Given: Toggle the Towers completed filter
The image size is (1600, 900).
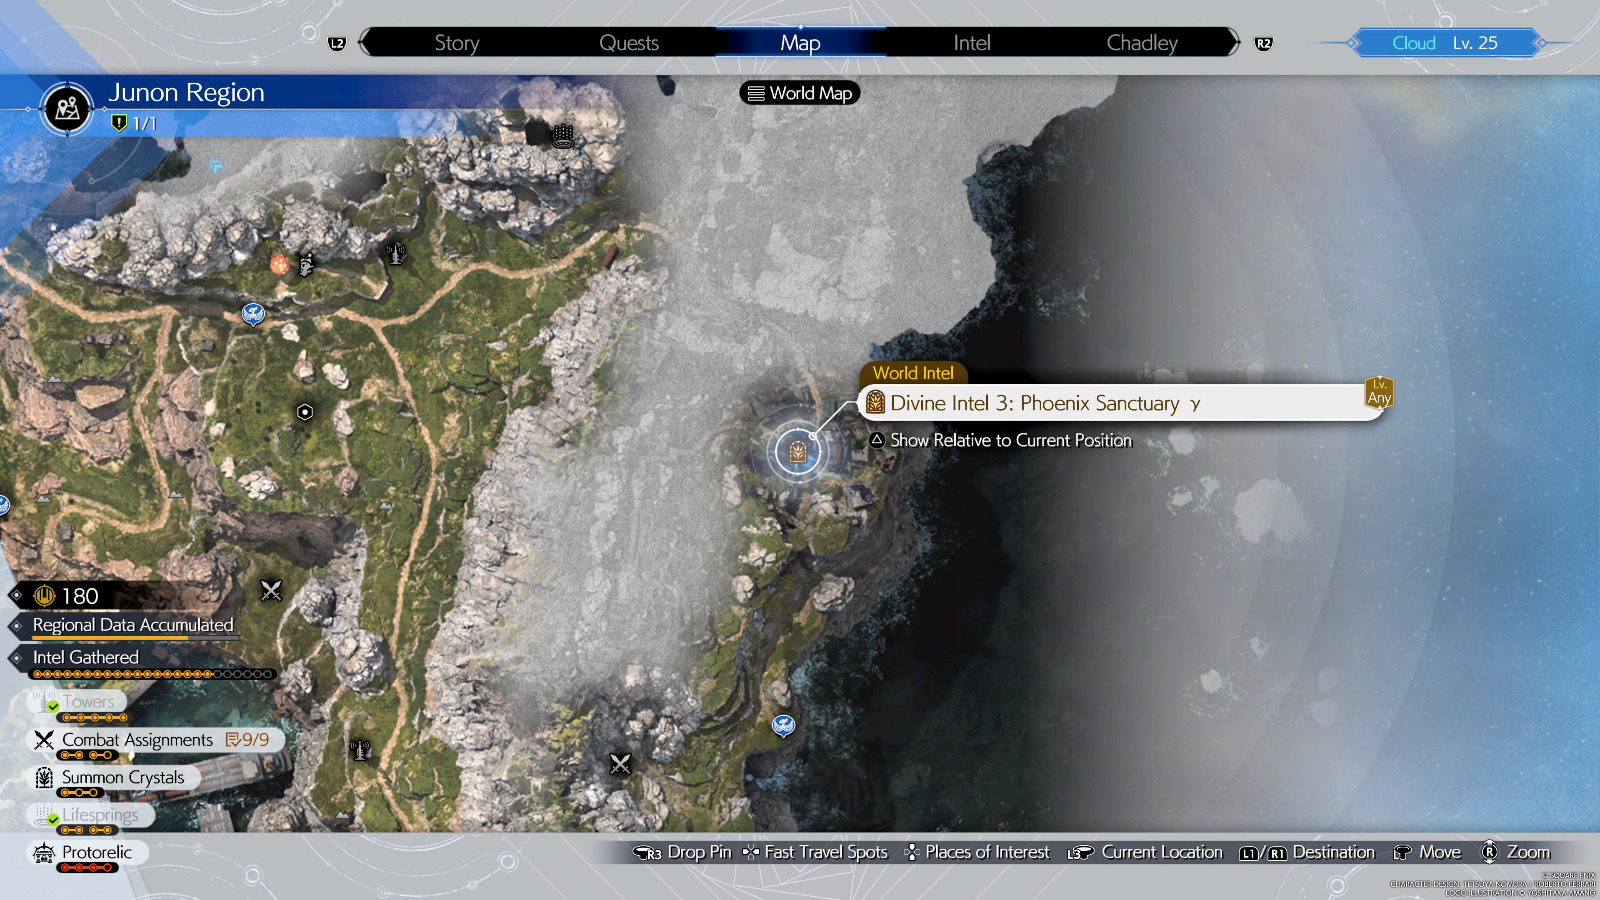Looking at the screenshot, I should 78,703.
